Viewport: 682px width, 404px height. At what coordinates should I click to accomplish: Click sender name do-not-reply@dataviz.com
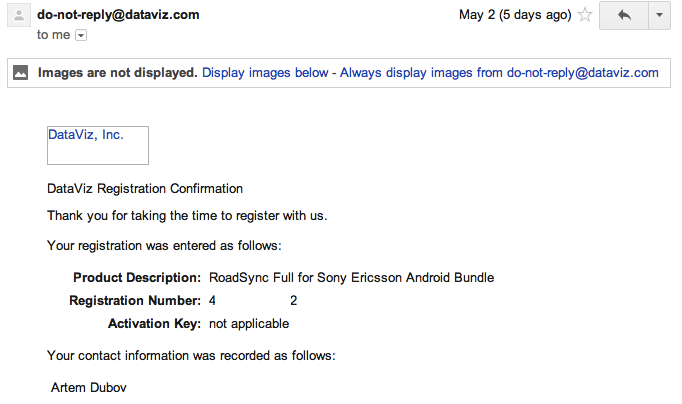(118, 15)
